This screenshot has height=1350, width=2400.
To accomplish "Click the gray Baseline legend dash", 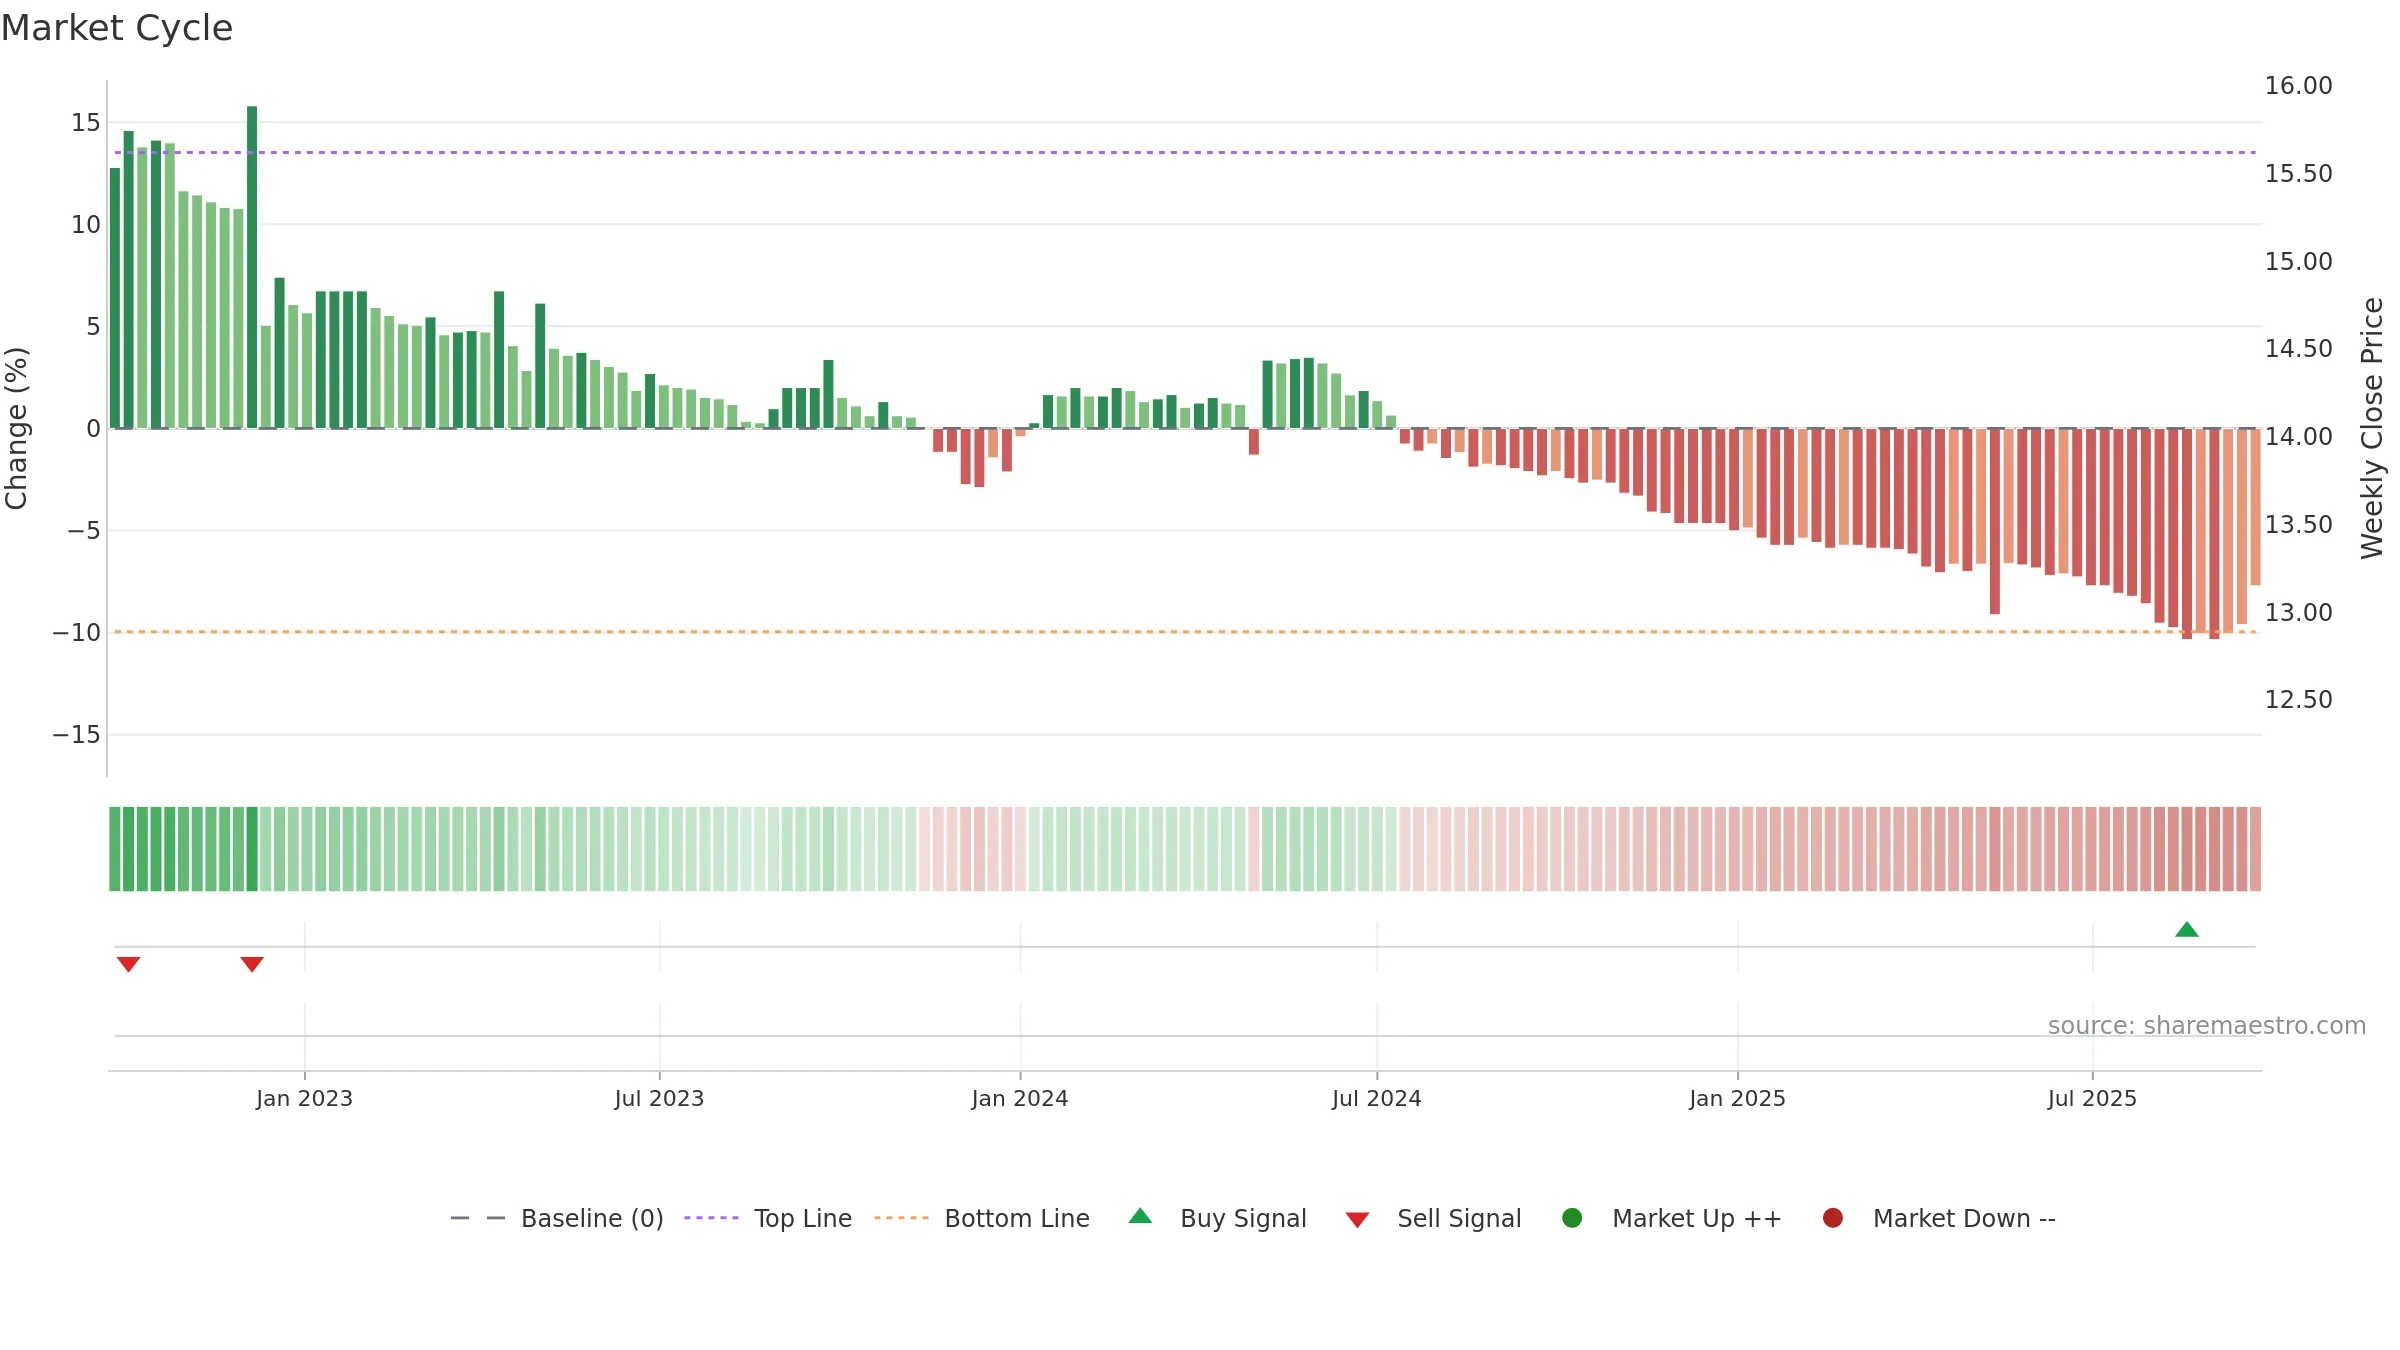I will tap(477, 1218).
